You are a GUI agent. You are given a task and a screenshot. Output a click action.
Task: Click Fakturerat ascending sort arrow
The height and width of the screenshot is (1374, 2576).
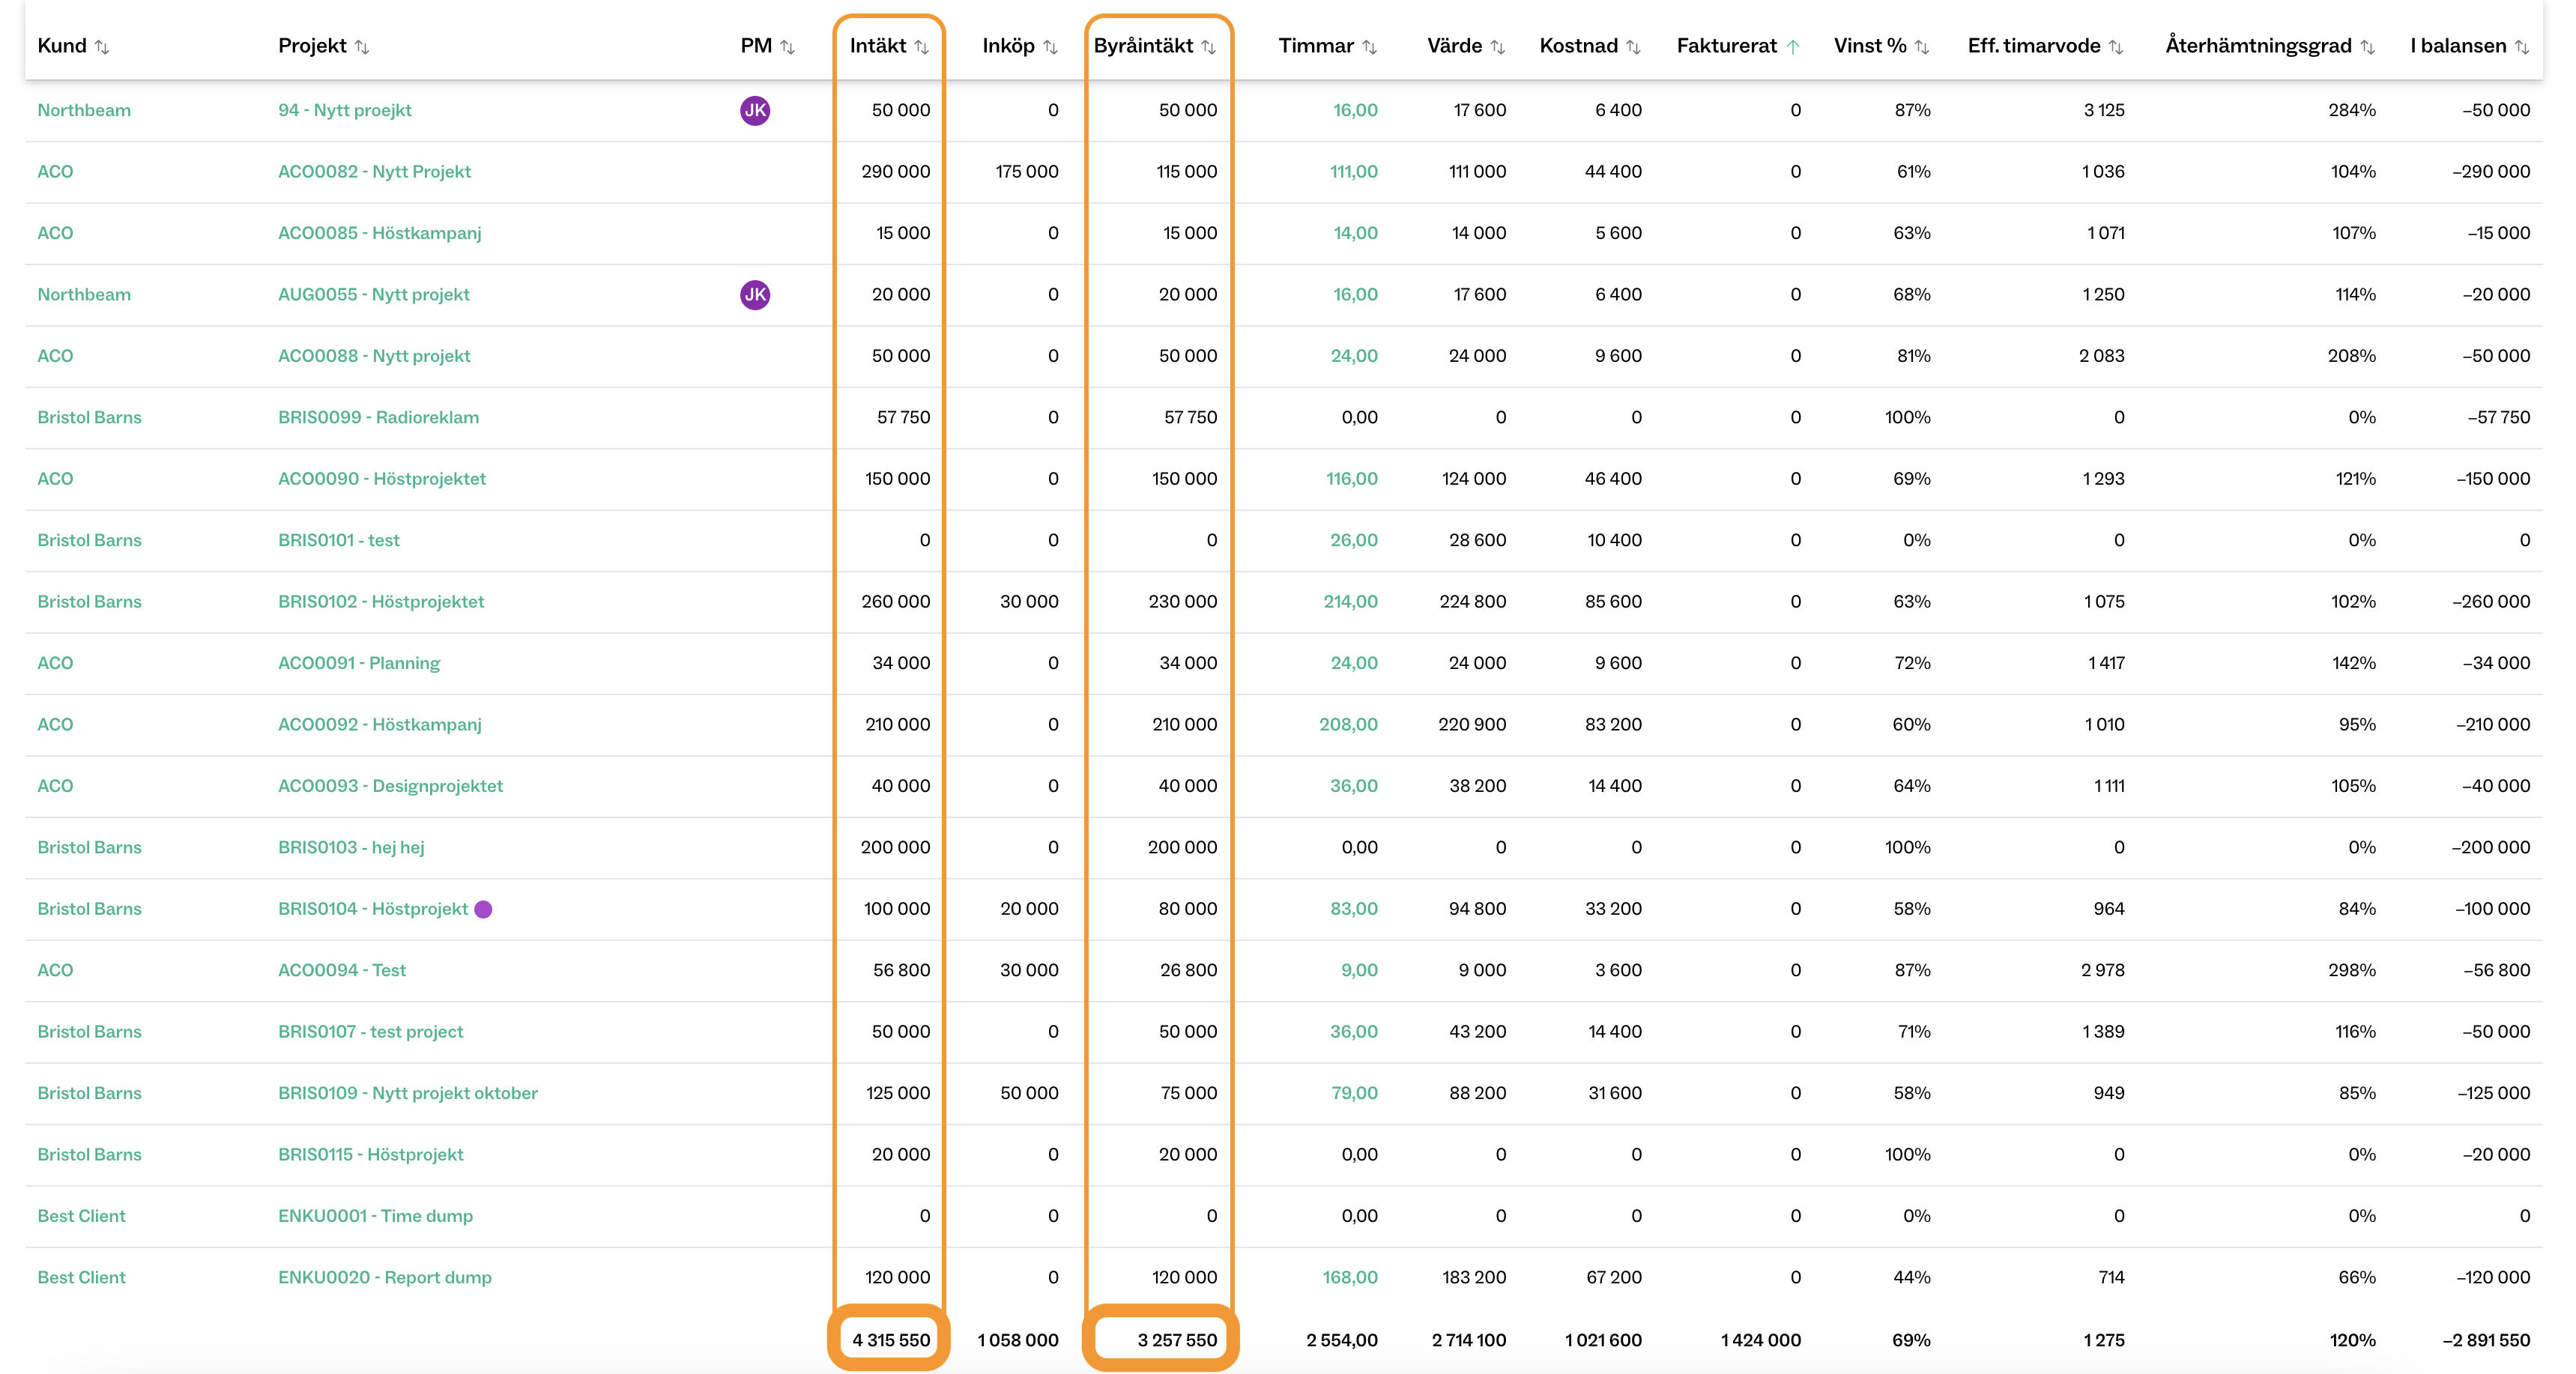(x=1793, y=47)
